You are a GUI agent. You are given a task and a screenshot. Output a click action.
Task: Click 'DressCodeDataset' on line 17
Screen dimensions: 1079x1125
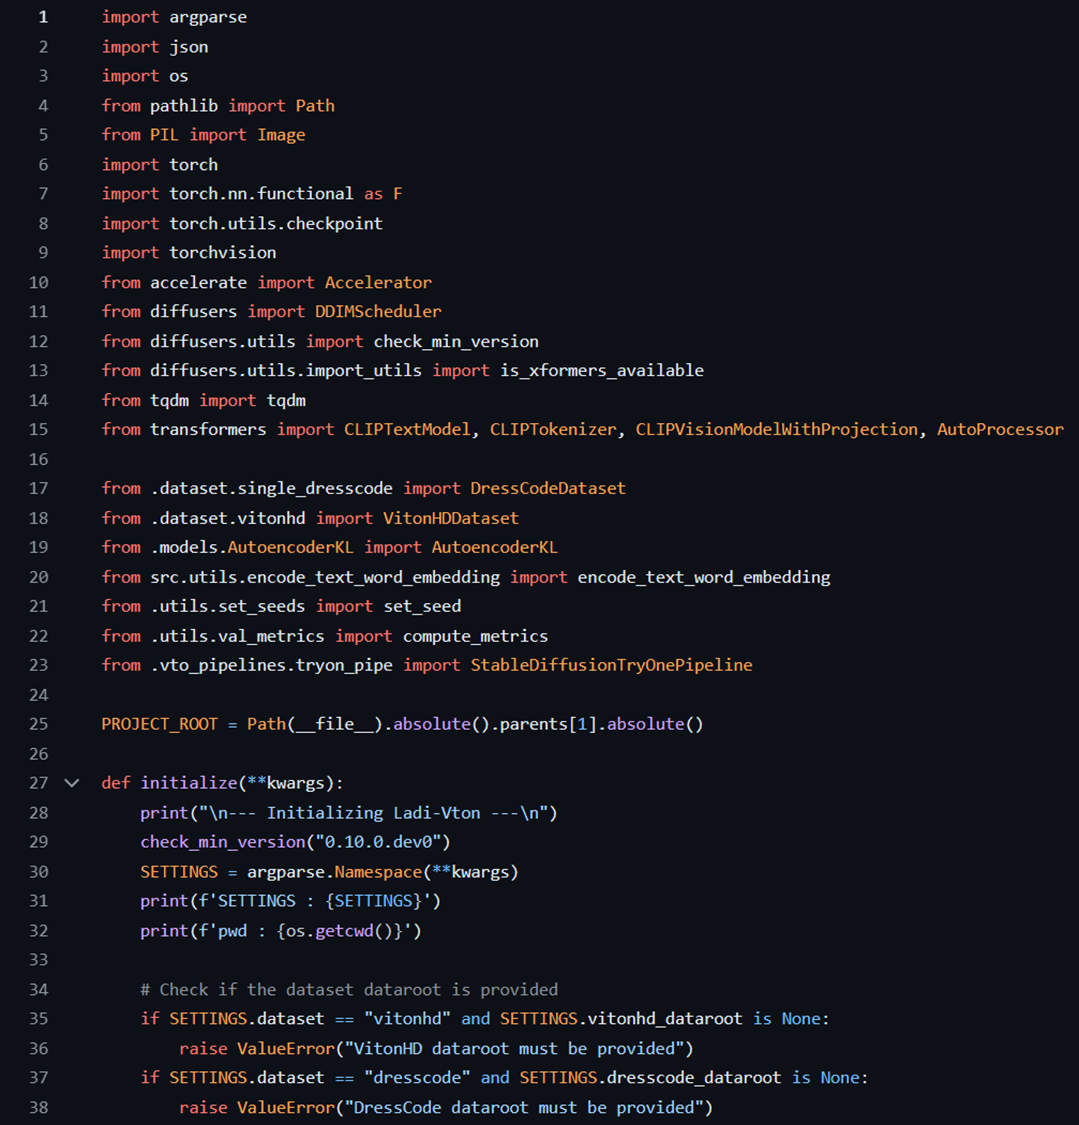[x=548, y=489]
